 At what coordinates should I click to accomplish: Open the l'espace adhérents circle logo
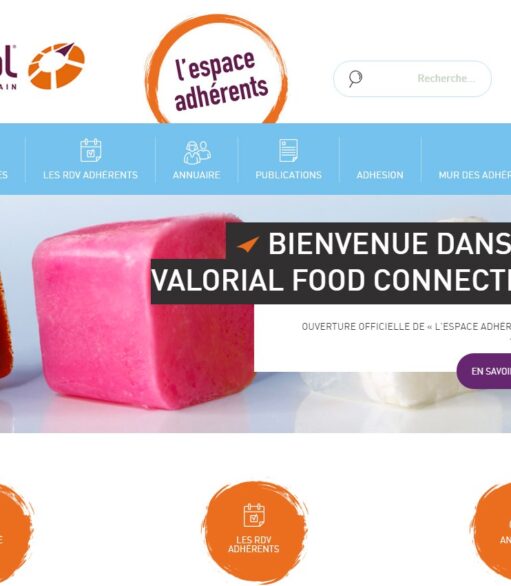(x=216, y=71)
